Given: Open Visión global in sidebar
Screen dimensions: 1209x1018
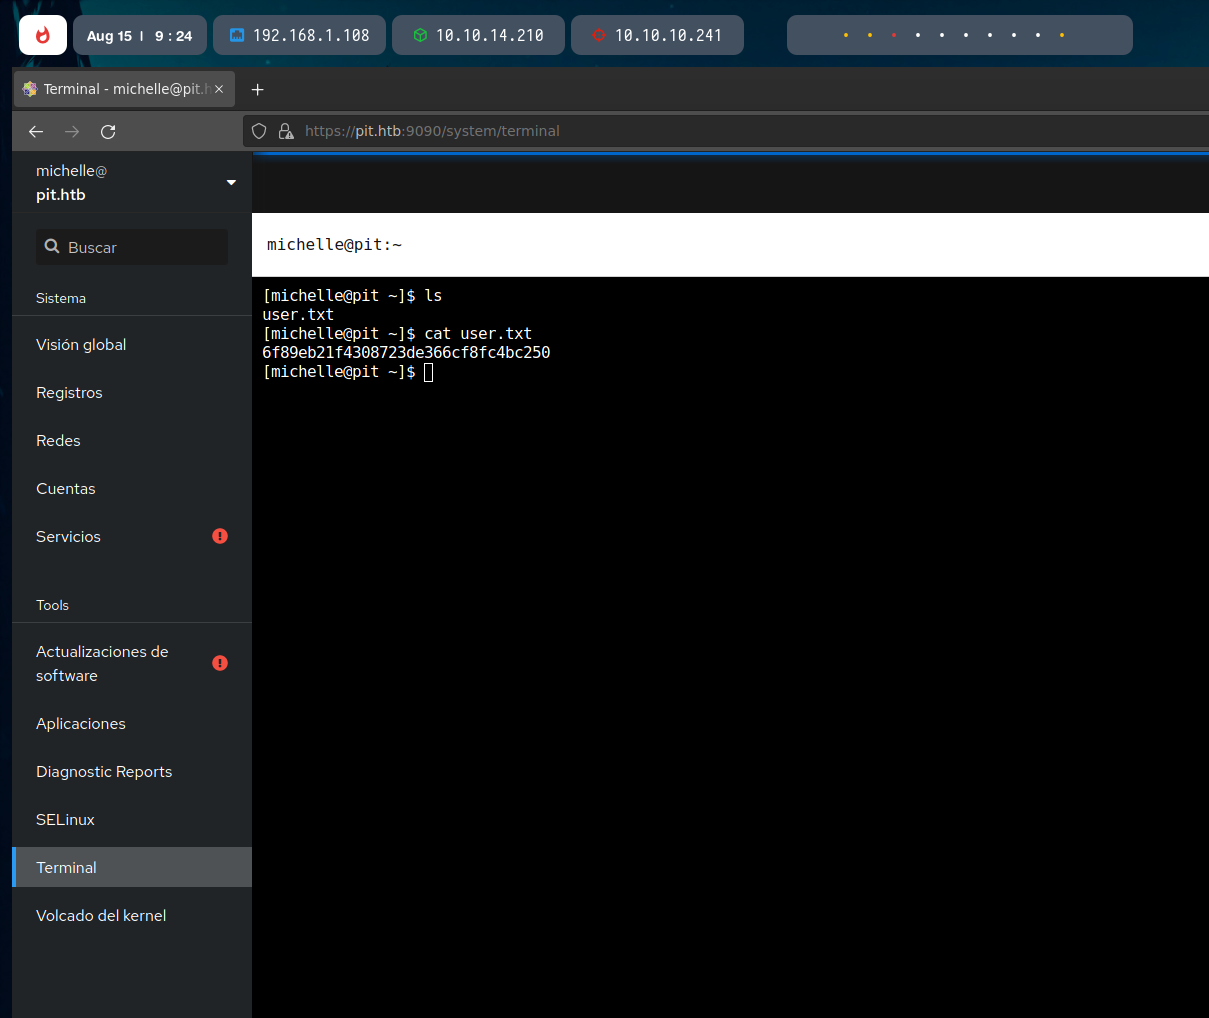Looking at the screenshot, I should tap(81, 345).
